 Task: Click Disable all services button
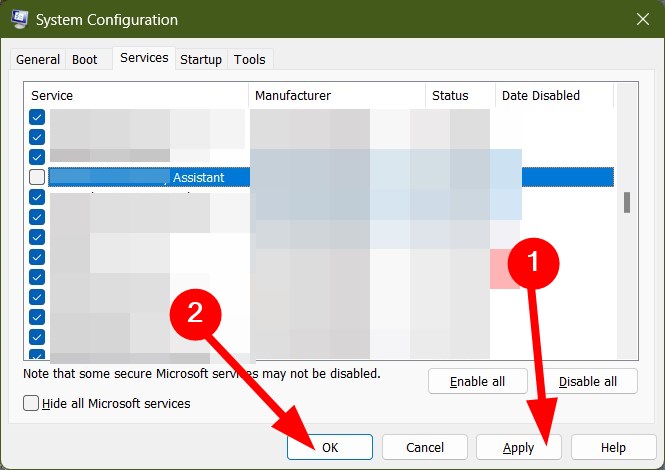click(588, 381)
